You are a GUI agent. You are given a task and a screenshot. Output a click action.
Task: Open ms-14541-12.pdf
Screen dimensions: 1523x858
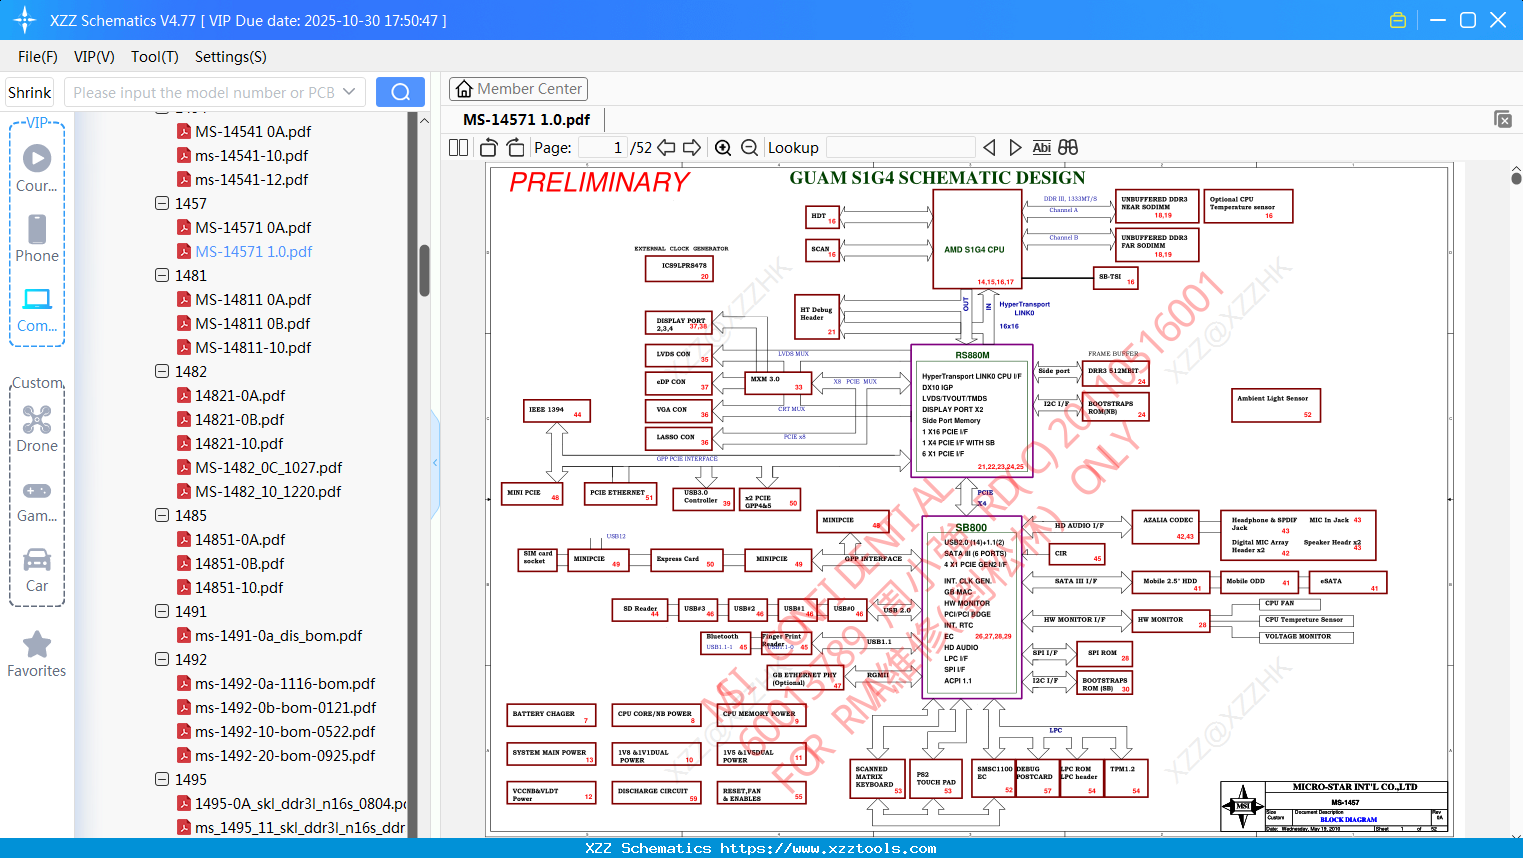pos(251,179)
